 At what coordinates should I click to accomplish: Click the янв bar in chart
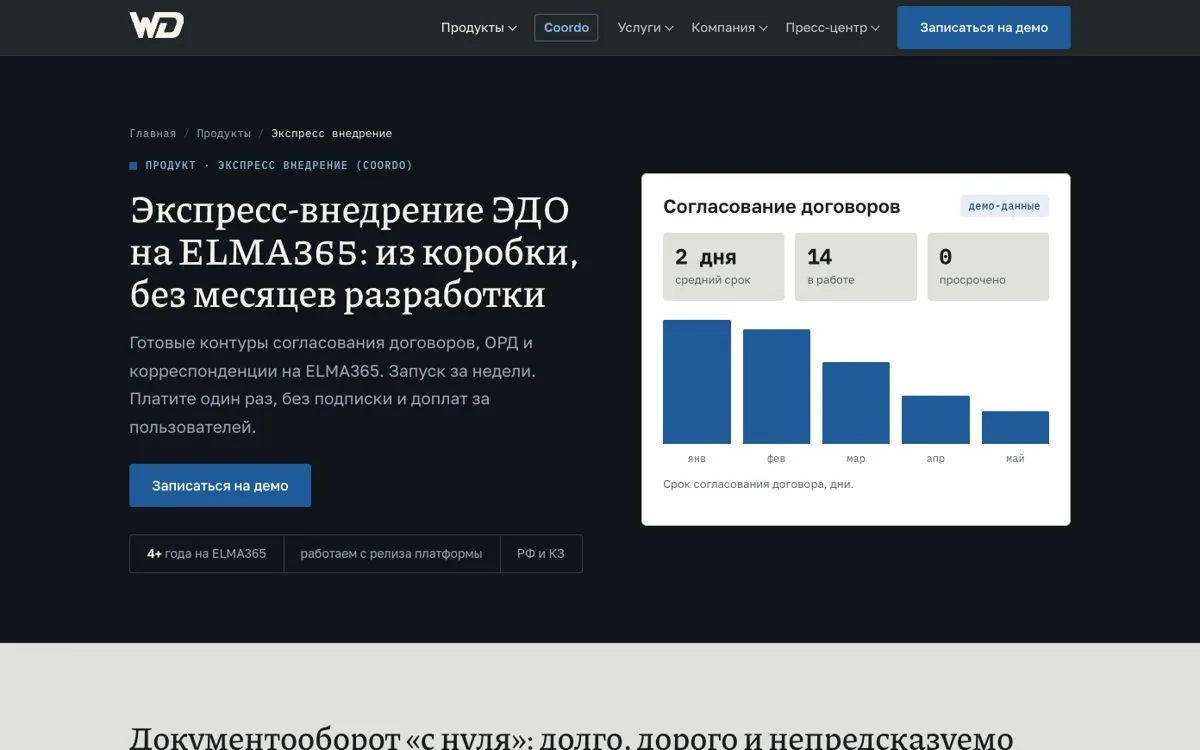(x=697, y=382)
